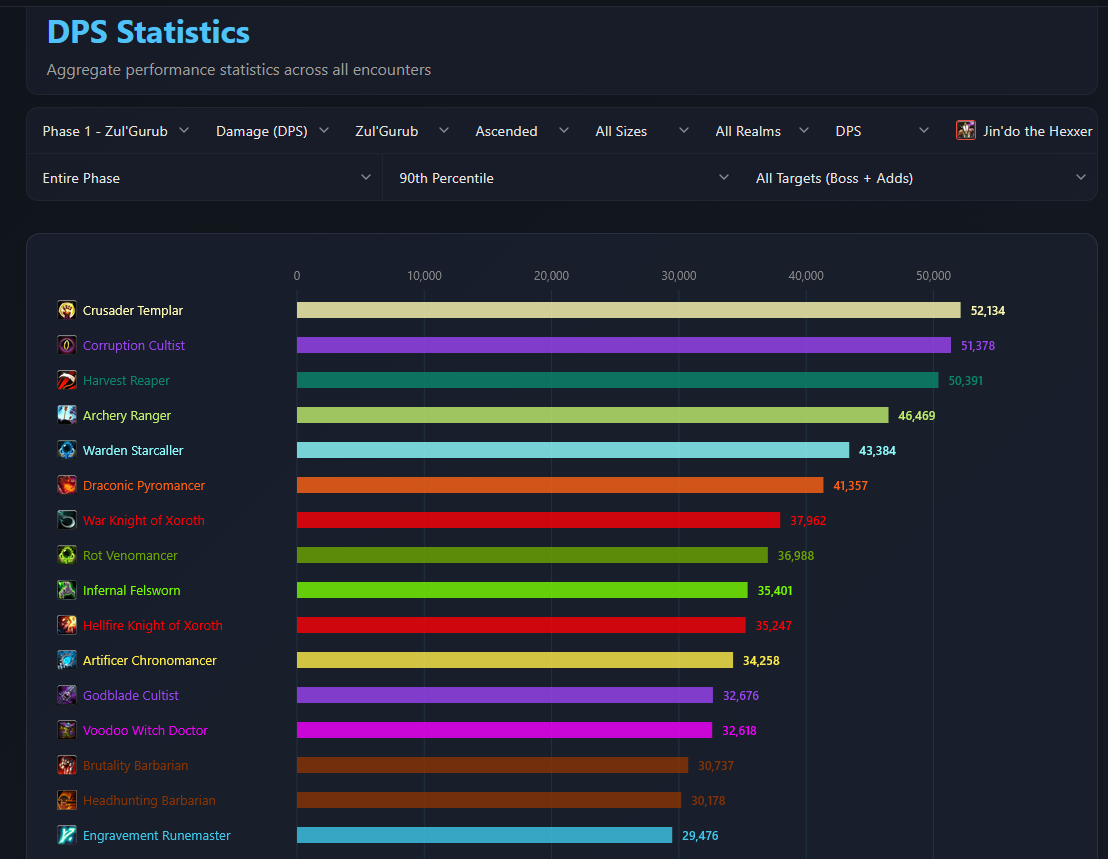This screenshot has height=859, width=1108.
Task: Click the Engravement Runemaster icon
Action: (66, 835)
